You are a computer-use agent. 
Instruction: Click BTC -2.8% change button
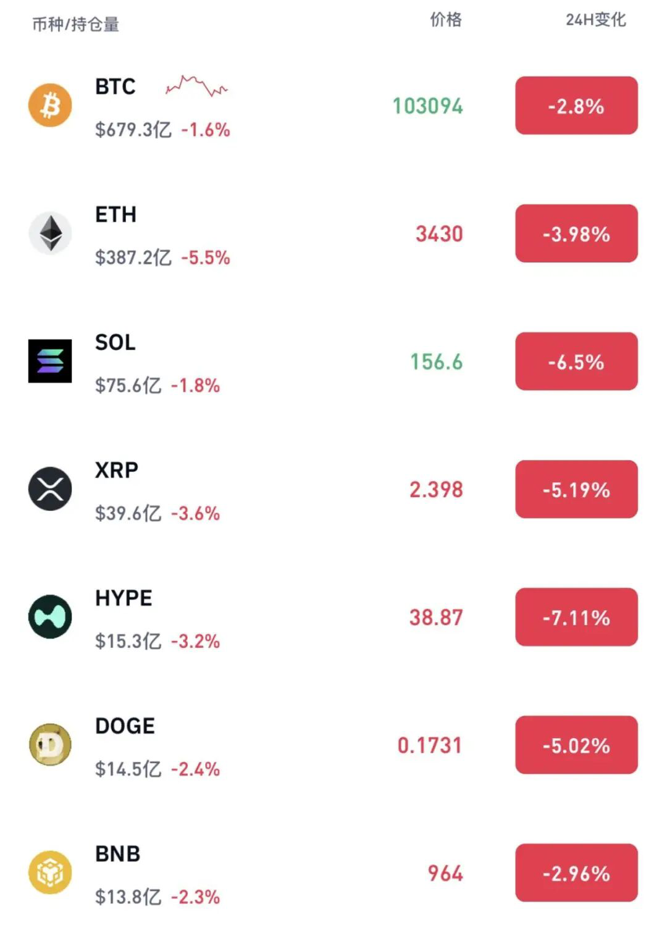(x=576, y=105)
